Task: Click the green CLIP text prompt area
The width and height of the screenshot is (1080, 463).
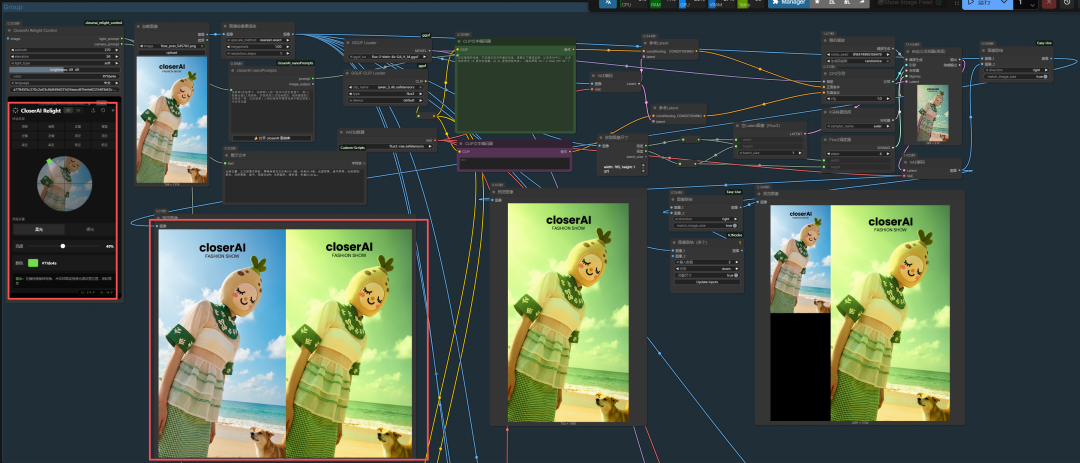Action: (515, 91)
